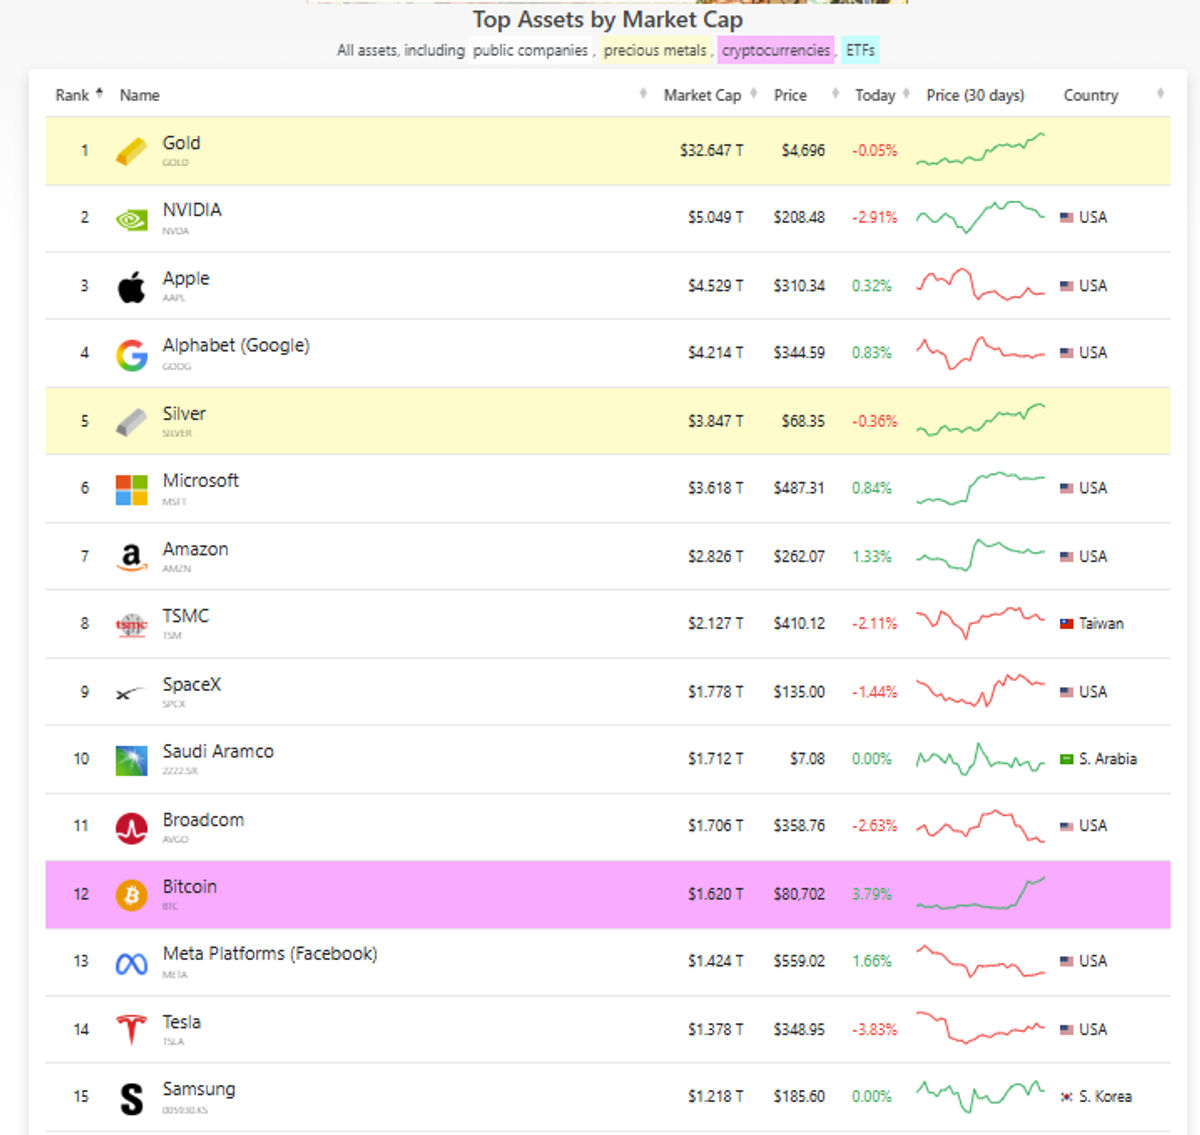1200x1135 pixels.
Task: Click the Gold bar icon
Action: (131, 152)
